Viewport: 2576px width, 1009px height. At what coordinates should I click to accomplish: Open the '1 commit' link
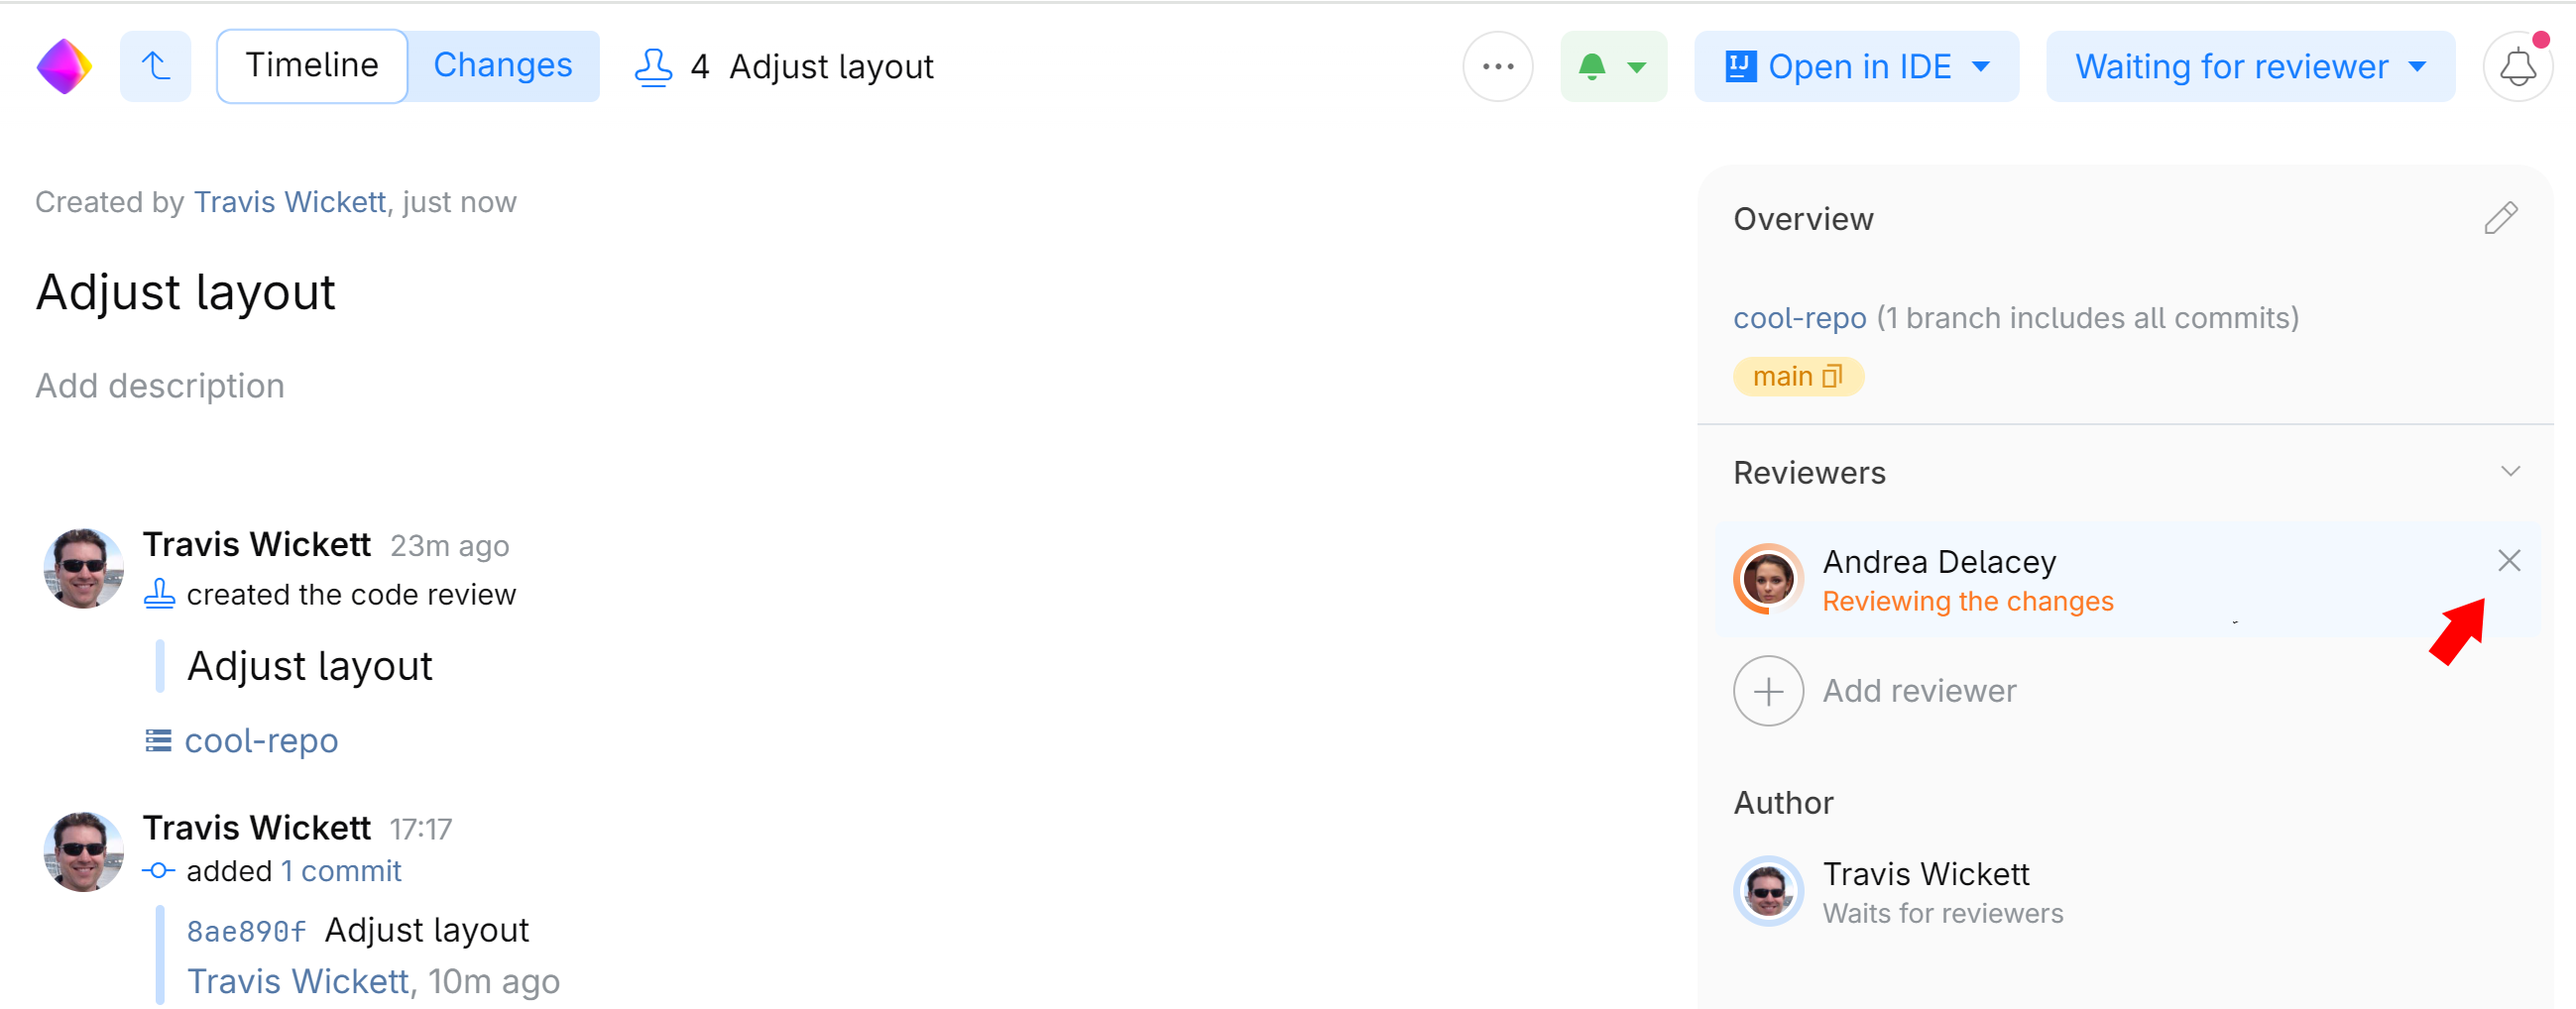click(x=341, y=871)
